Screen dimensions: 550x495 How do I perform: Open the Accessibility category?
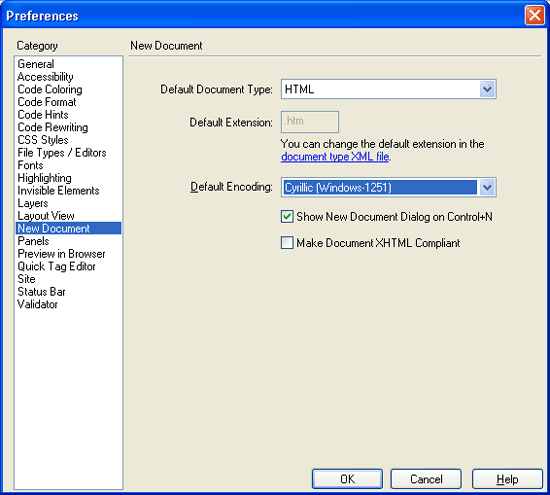click(45, 76)
